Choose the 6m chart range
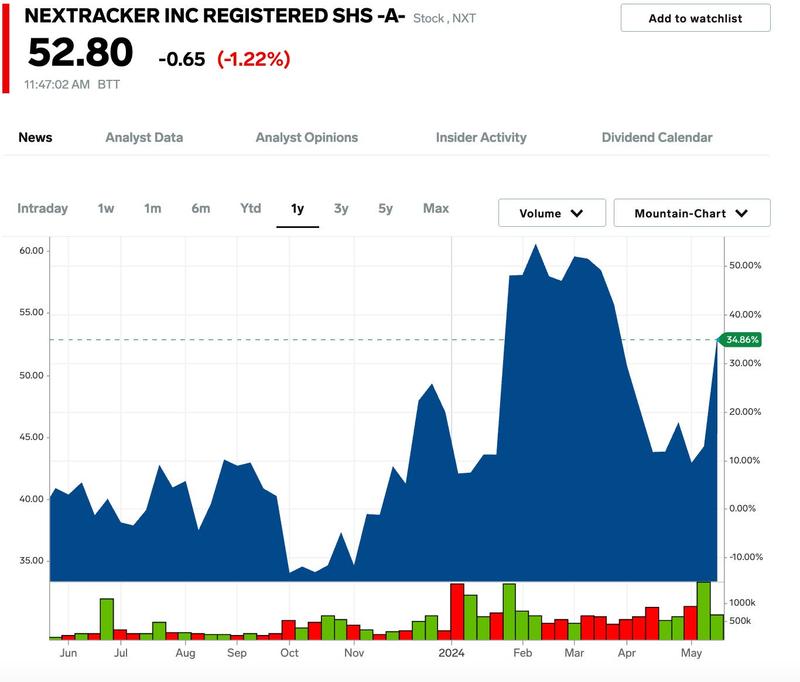800x682 pixels. pos(201,208)
